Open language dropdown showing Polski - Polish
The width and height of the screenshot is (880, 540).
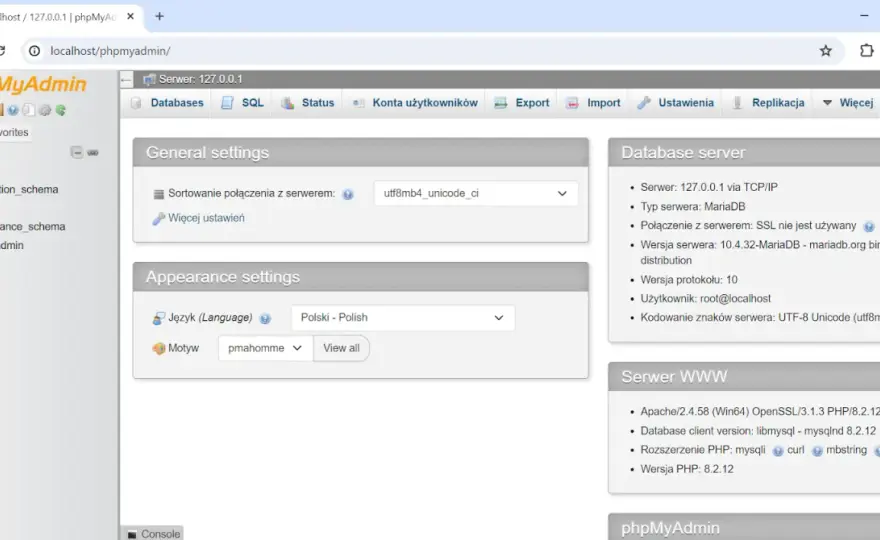(402, 317)
